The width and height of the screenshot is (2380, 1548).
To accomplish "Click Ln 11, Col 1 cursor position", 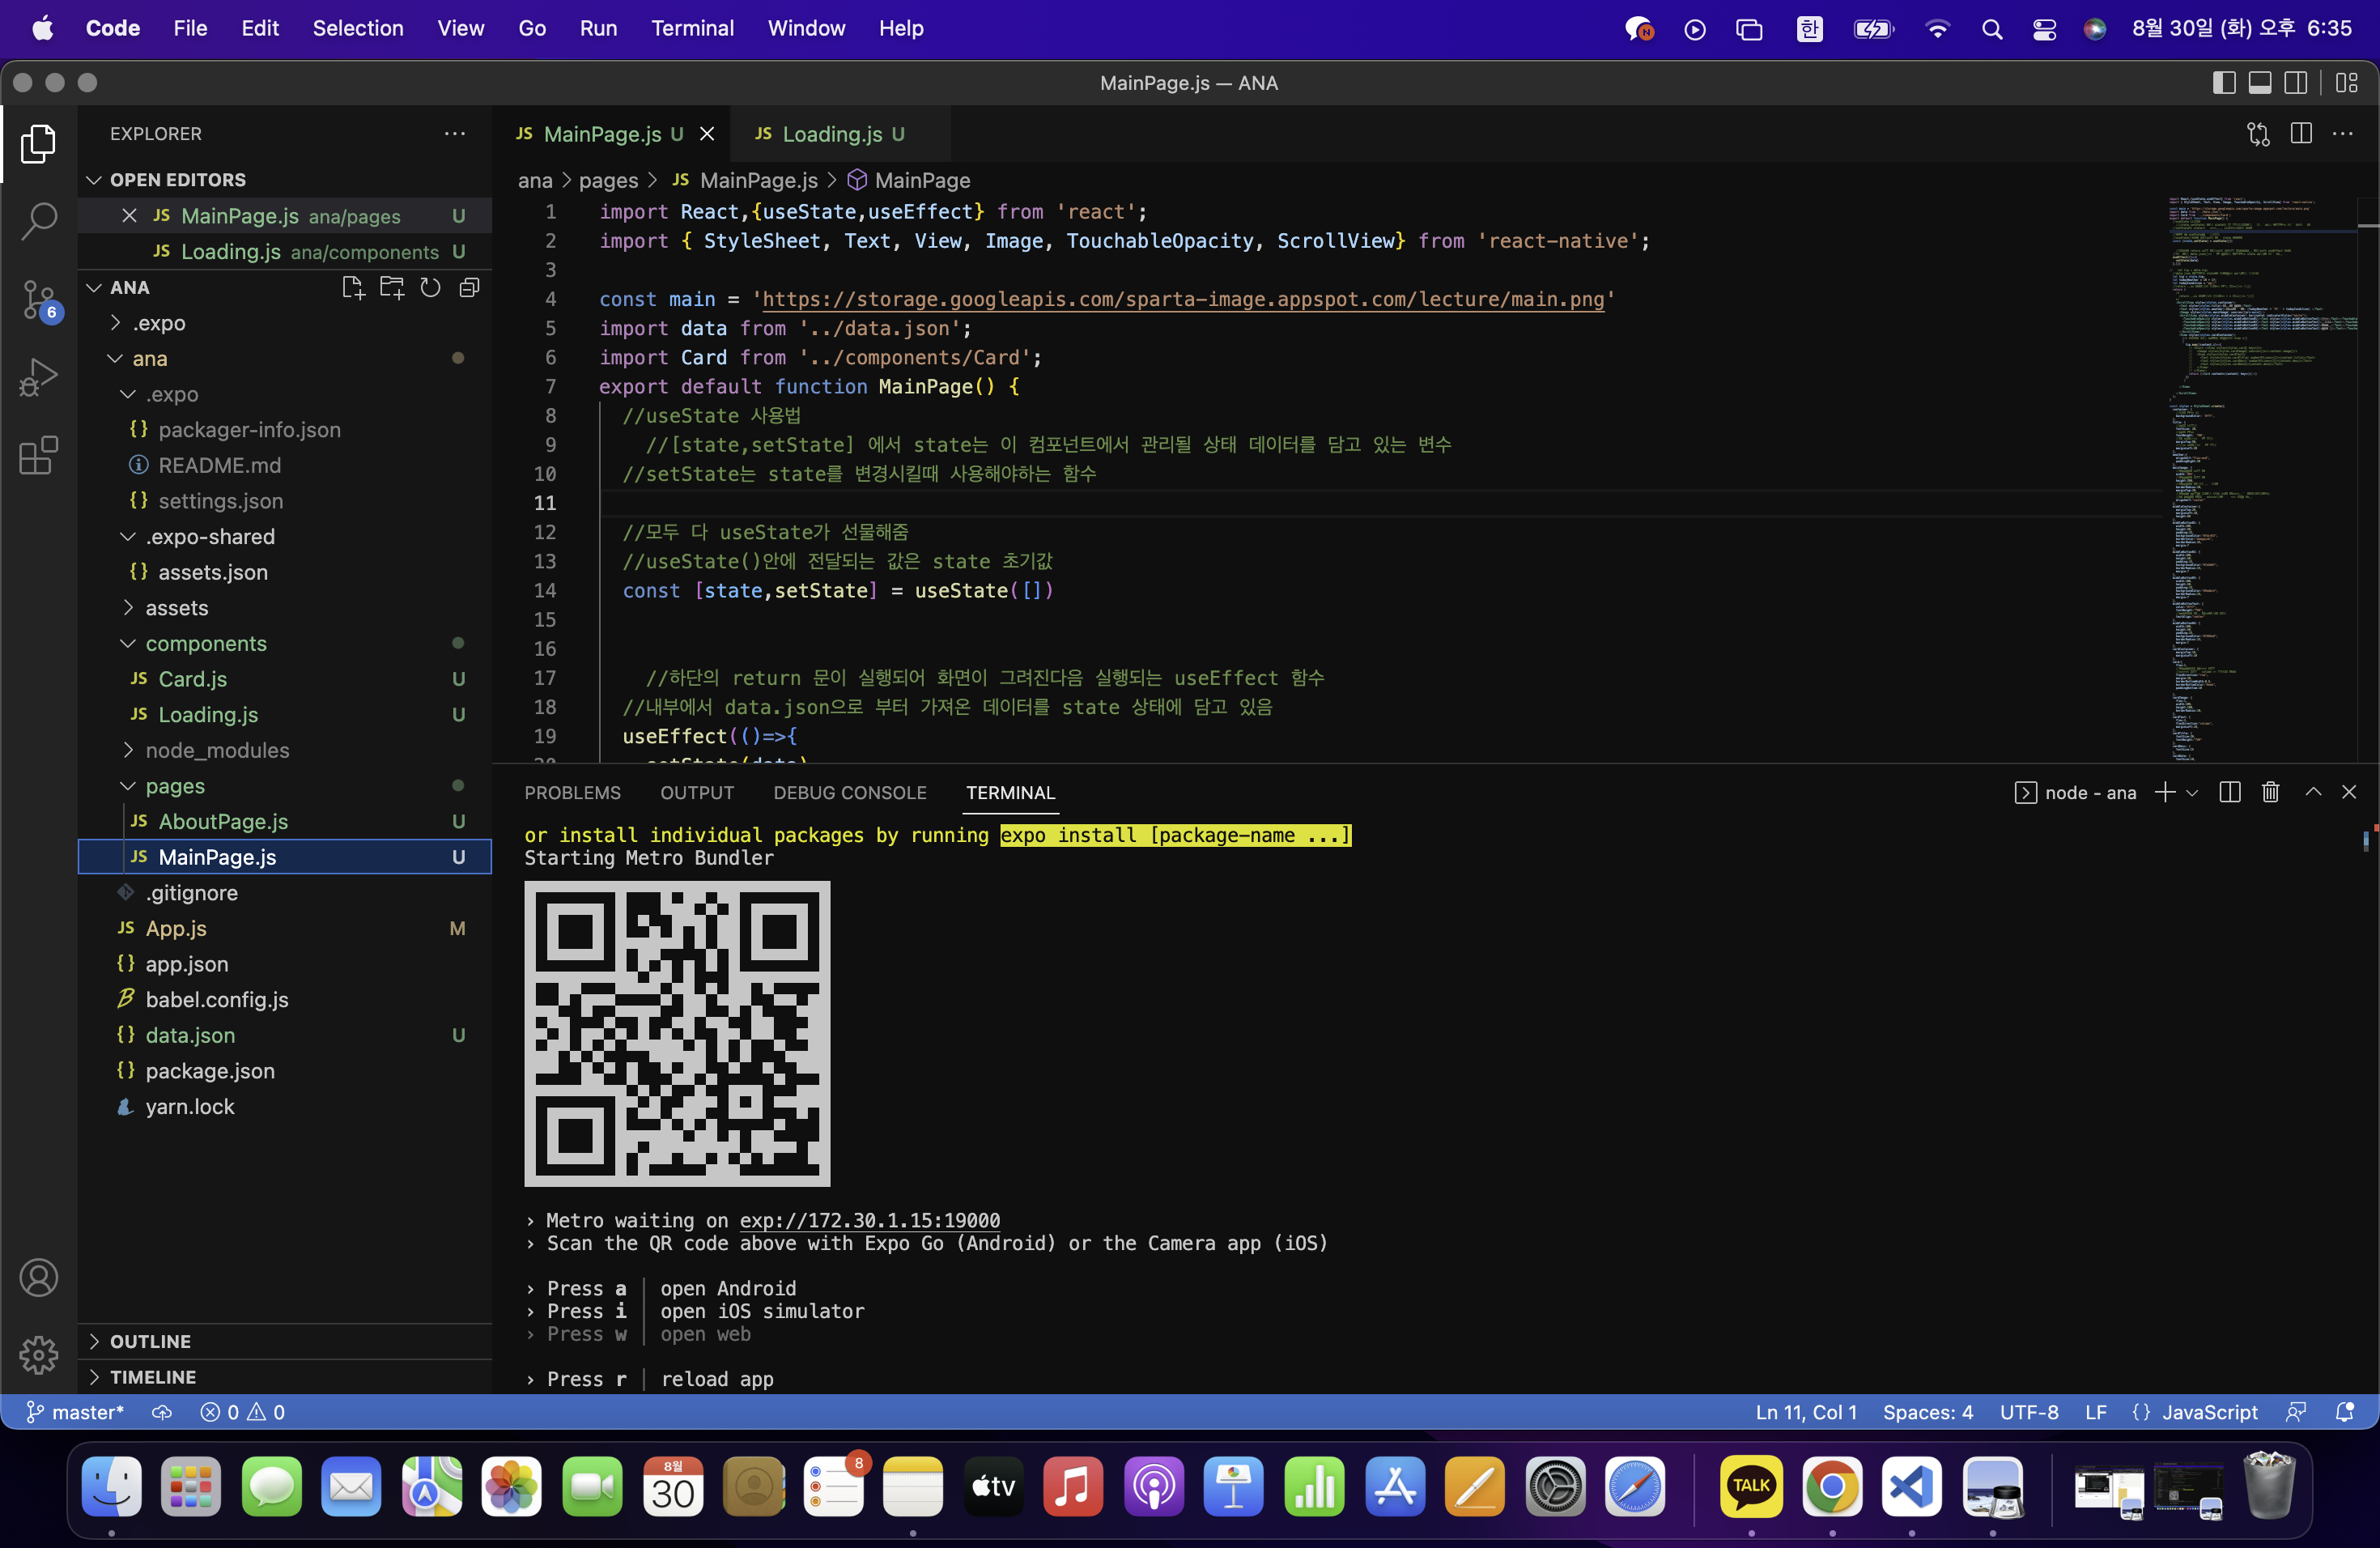I will pyautogui.click(x=1806, y=1412).
